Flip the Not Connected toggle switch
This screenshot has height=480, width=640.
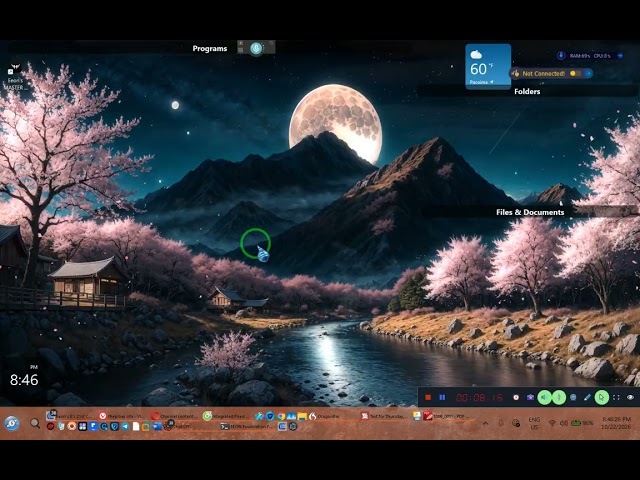[575, 73]
